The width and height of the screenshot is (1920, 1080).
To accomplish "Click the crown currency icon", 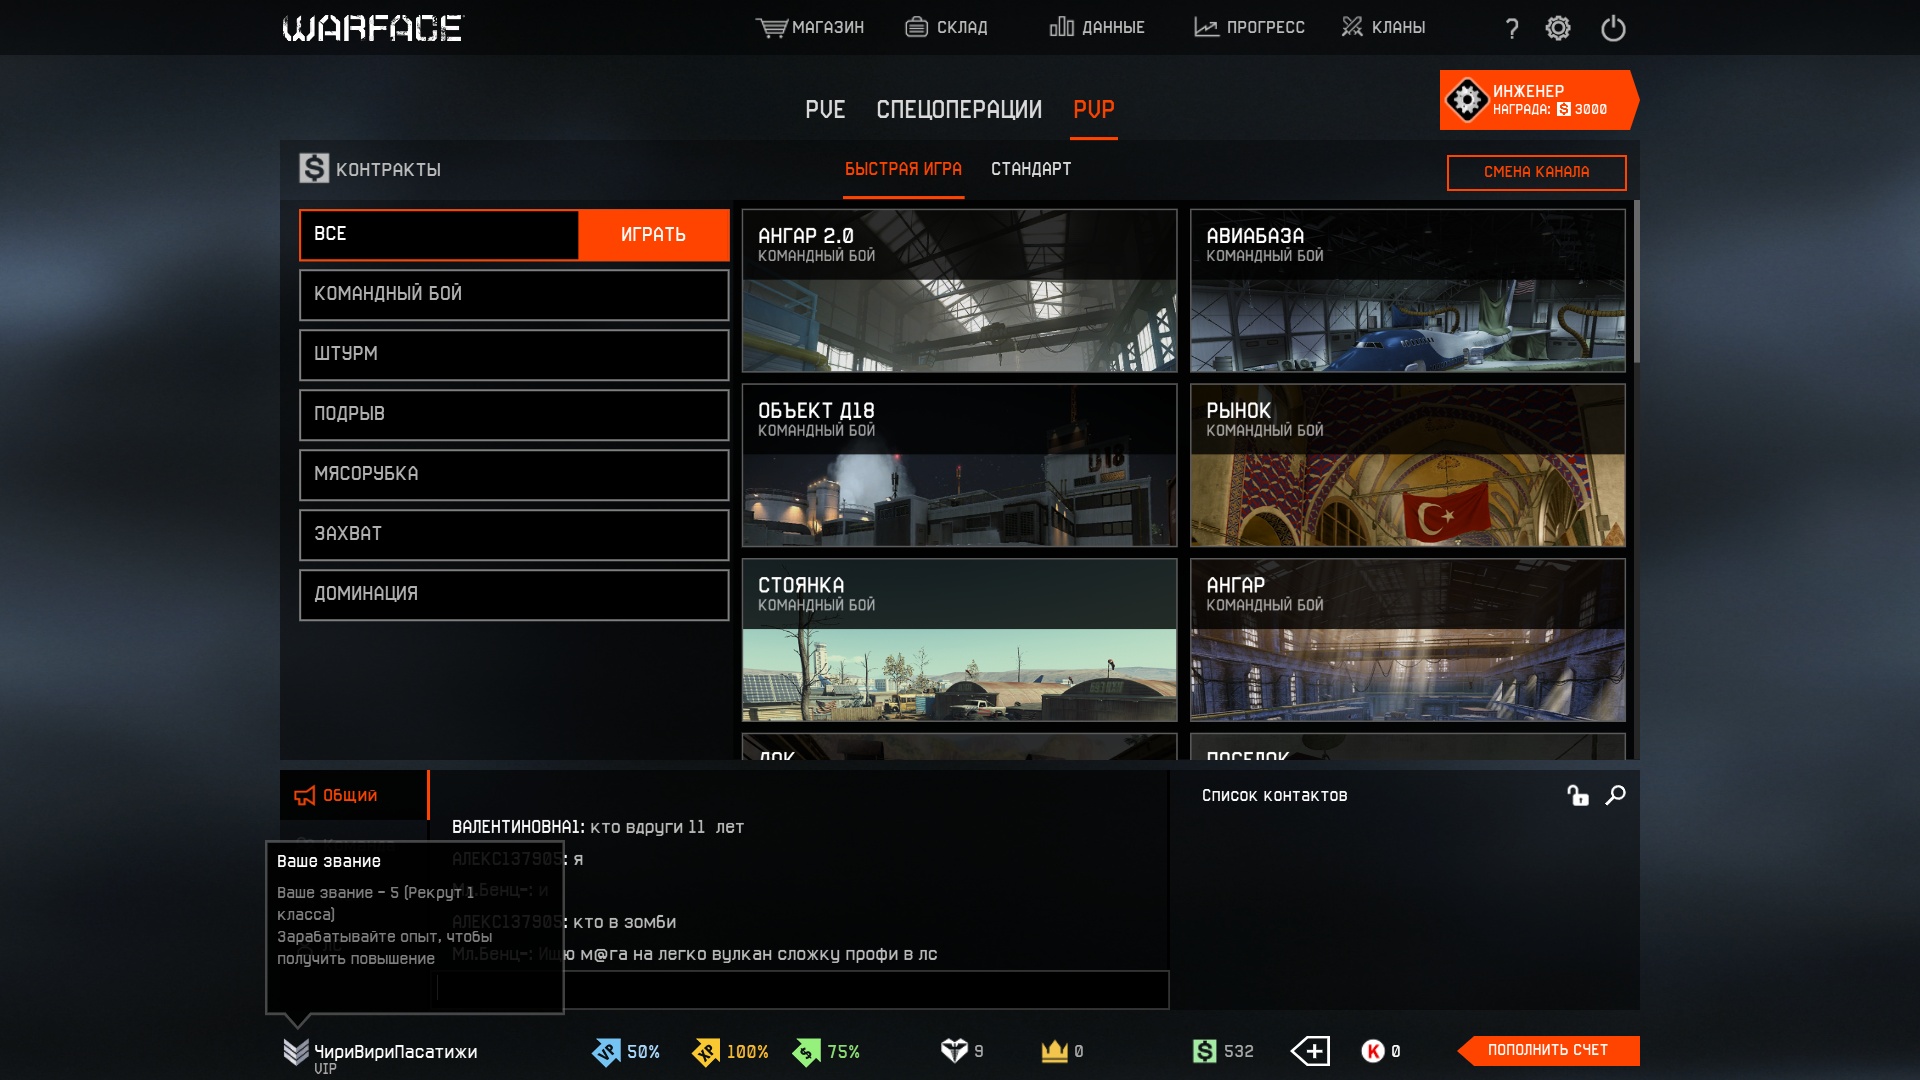I will [1054, 1051].
